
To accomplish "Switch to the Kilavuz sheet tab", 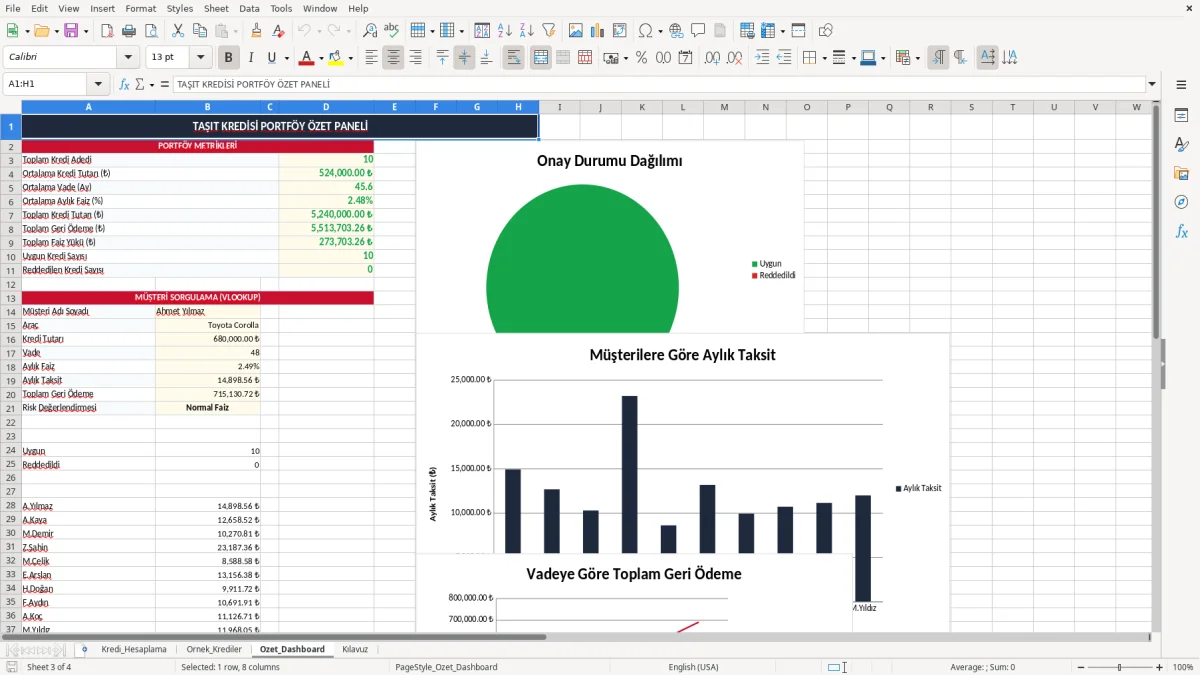I will tap(355, 649).
